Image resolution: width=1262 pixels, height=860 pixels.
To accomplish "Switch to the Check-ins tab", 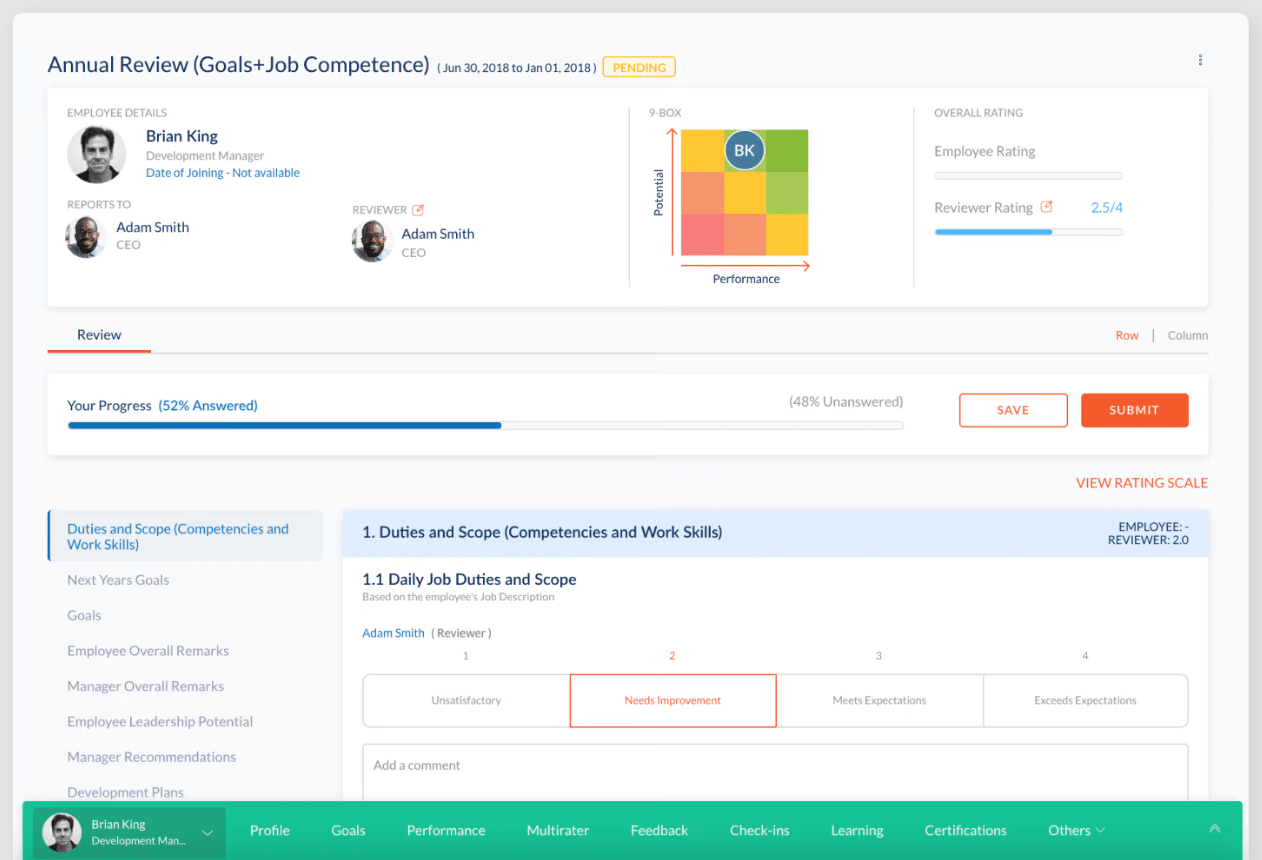I will 759,830.
